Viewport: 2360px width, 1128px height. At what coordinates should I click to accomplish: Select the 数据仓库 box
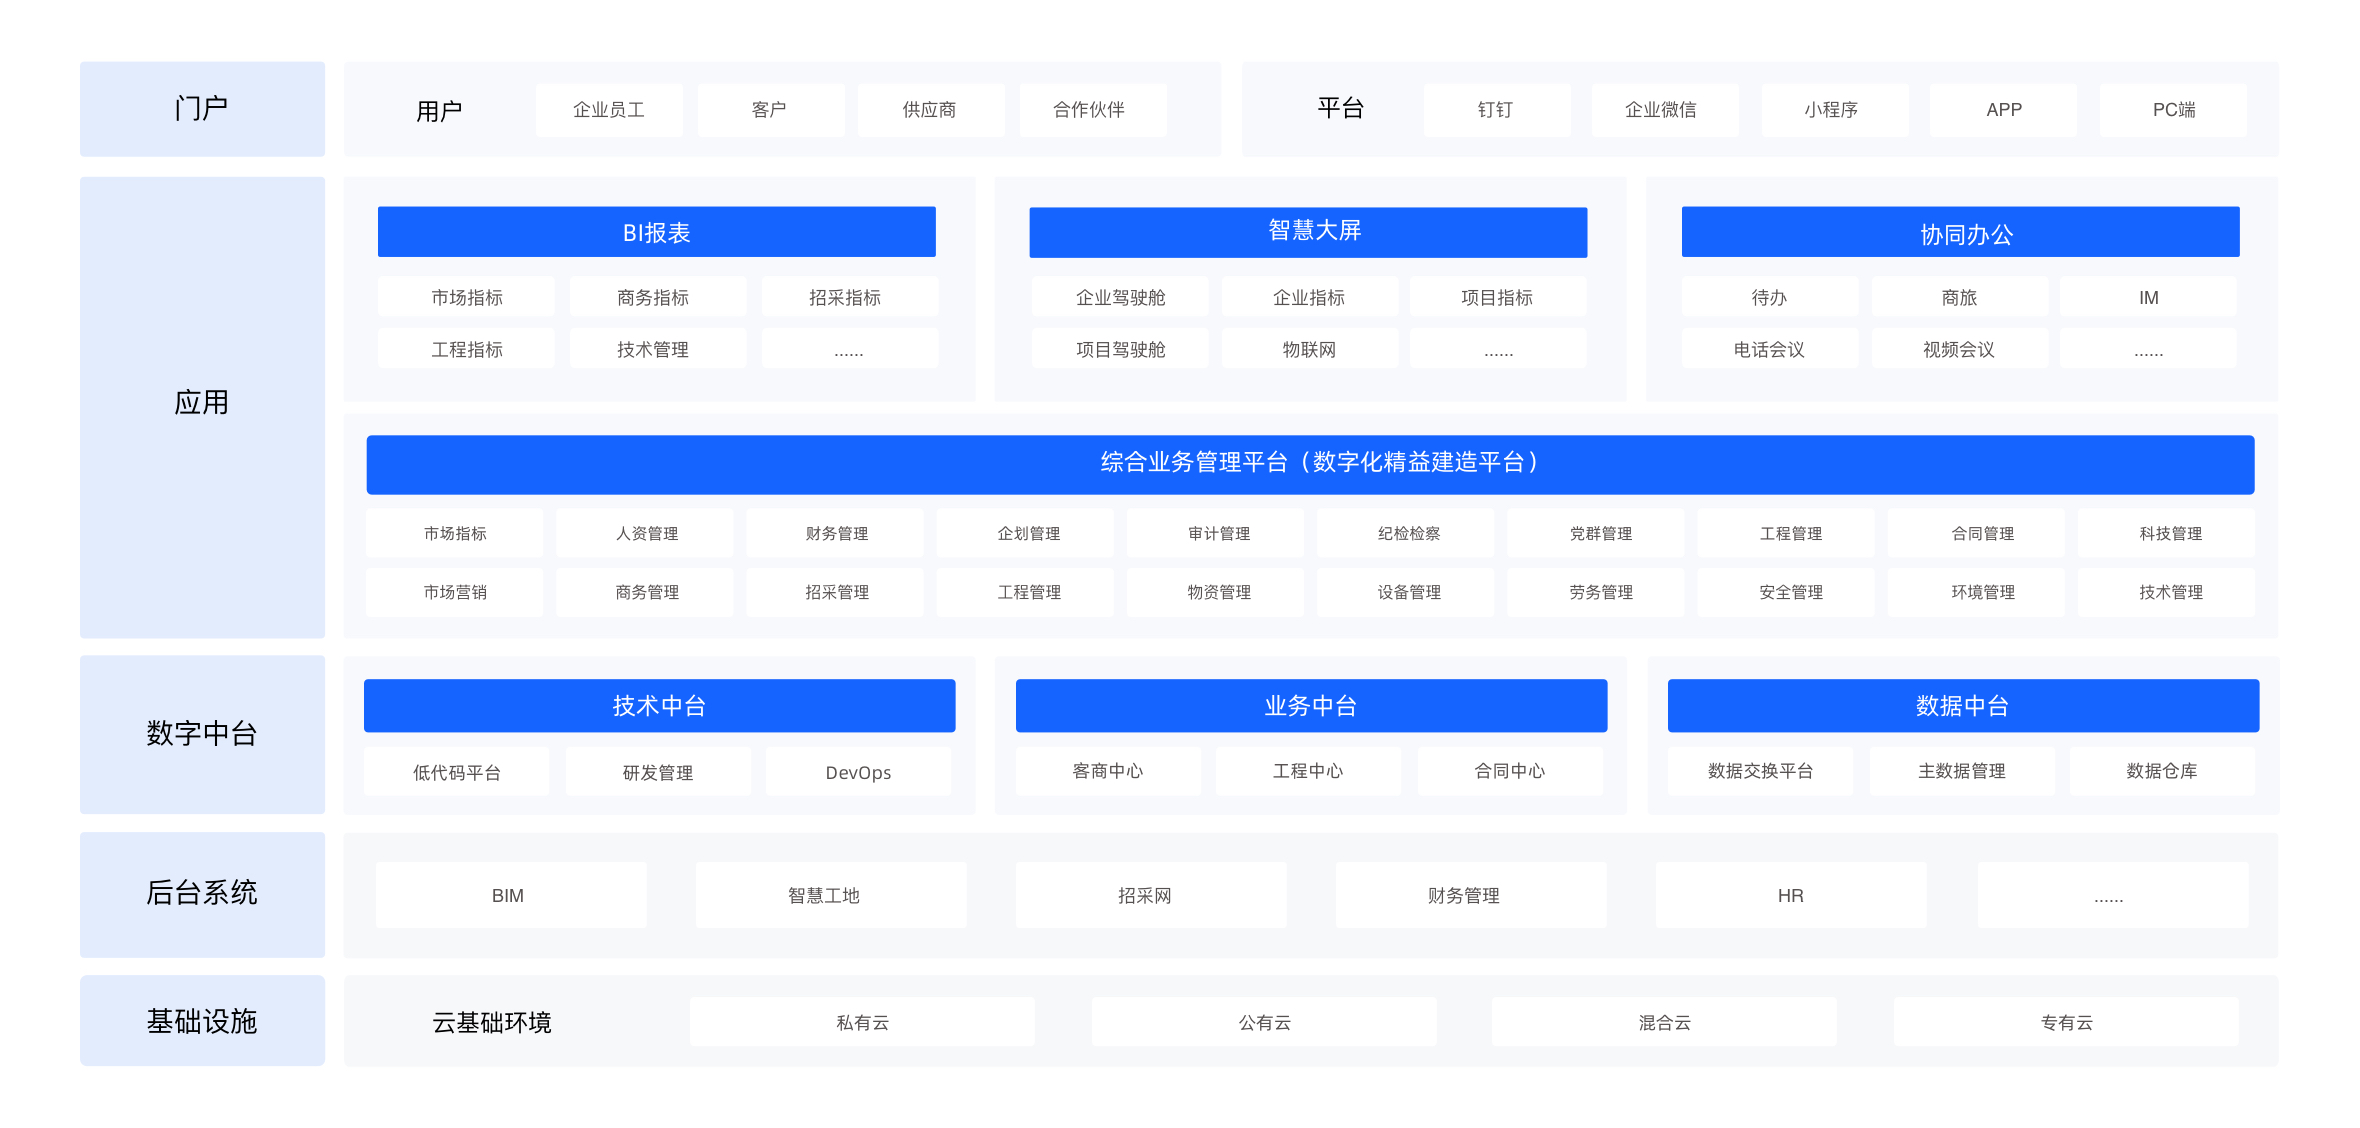click(2162, 771)
